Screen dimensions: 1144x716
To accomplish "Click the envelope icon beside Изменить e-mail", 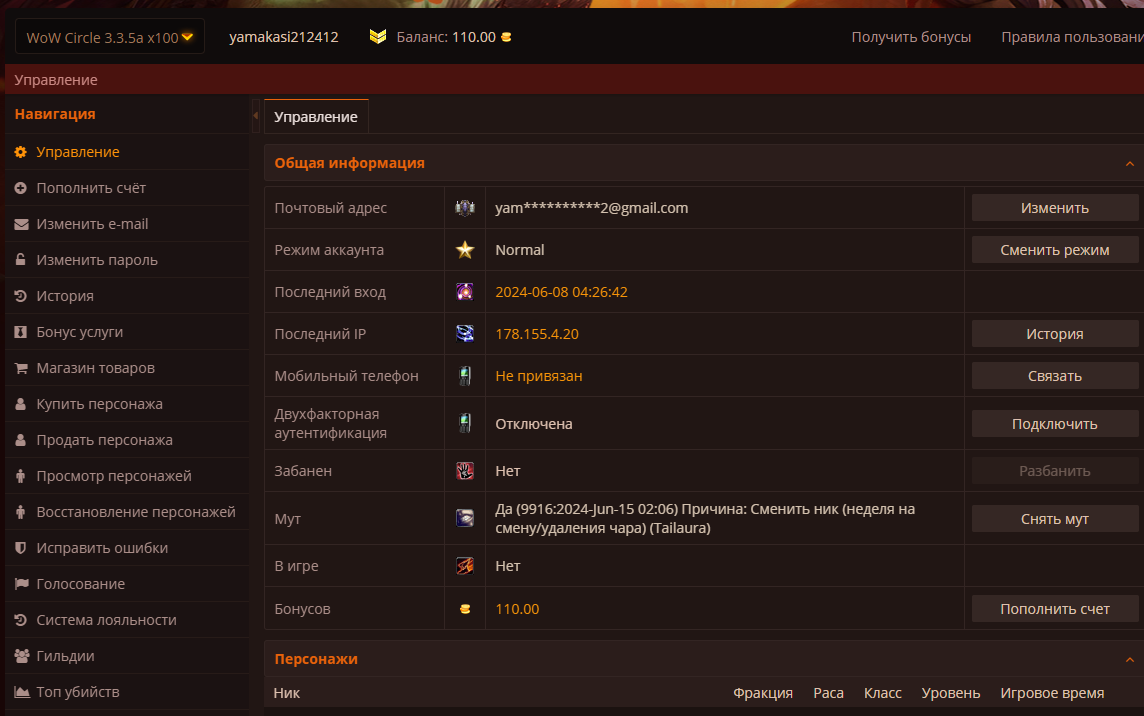I will point(21,224).
